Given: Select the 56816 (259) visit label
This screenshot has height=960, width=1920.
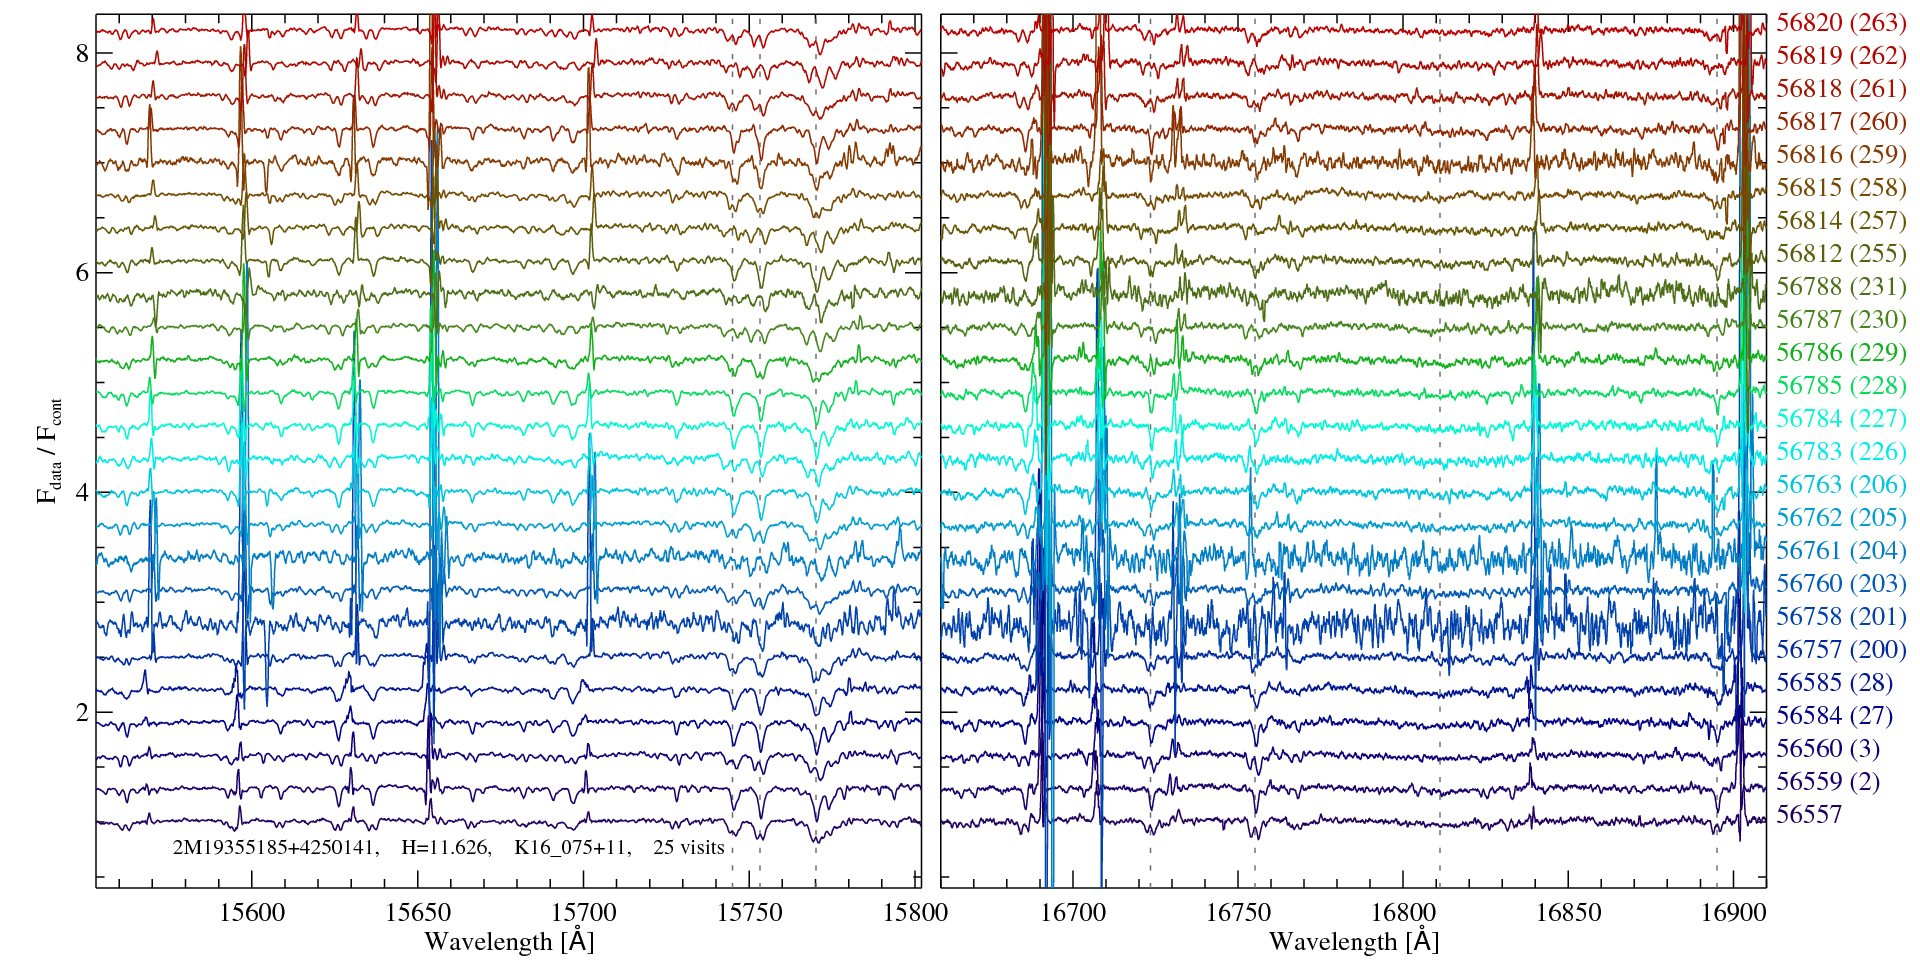Looking at the screenshot, I should pos(1840,155).
